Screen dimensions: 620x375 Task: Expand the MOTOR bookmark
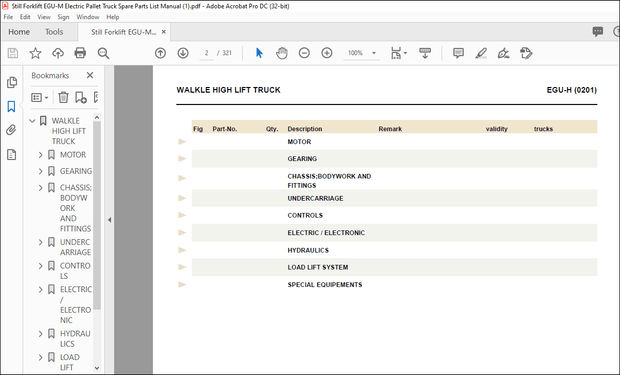click(40, 155)
